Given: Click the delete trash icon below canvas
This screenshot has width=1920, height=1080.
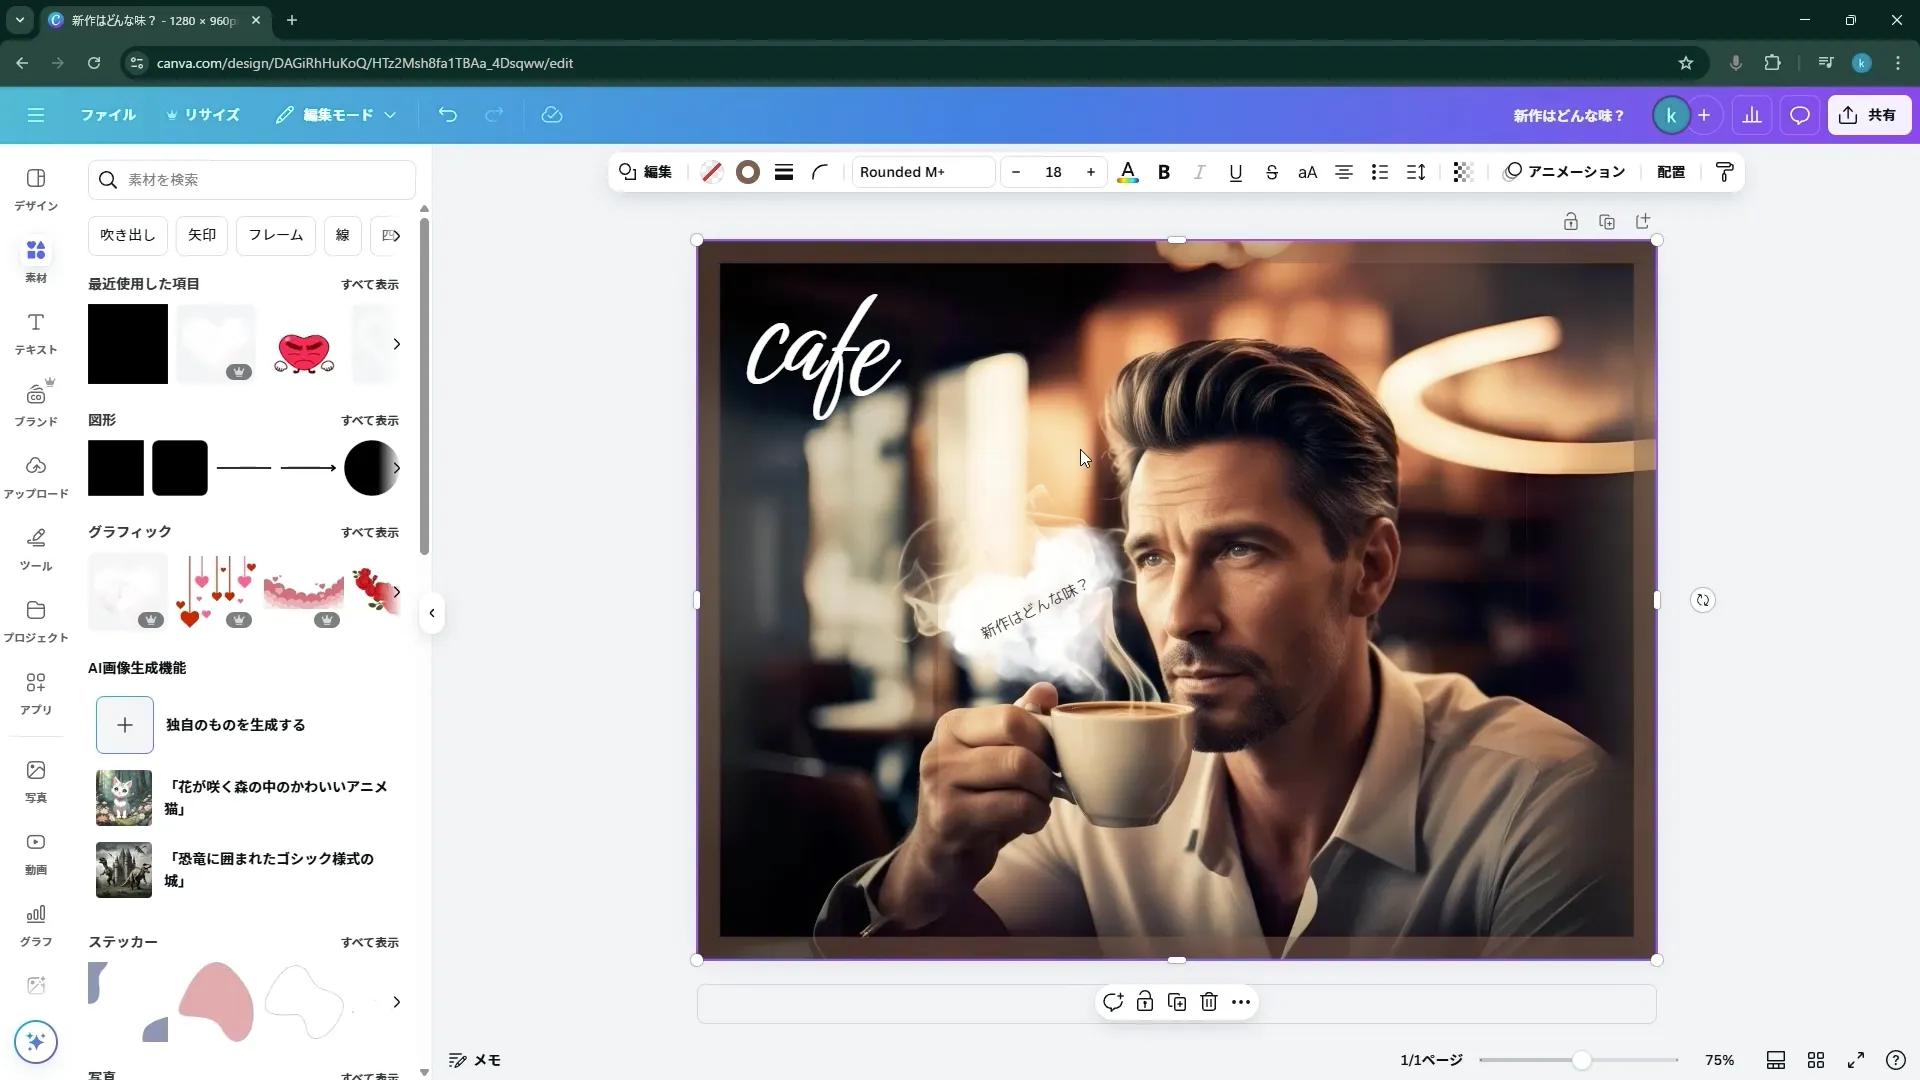Looking at the screenshot, I should click(1208, 1002).
